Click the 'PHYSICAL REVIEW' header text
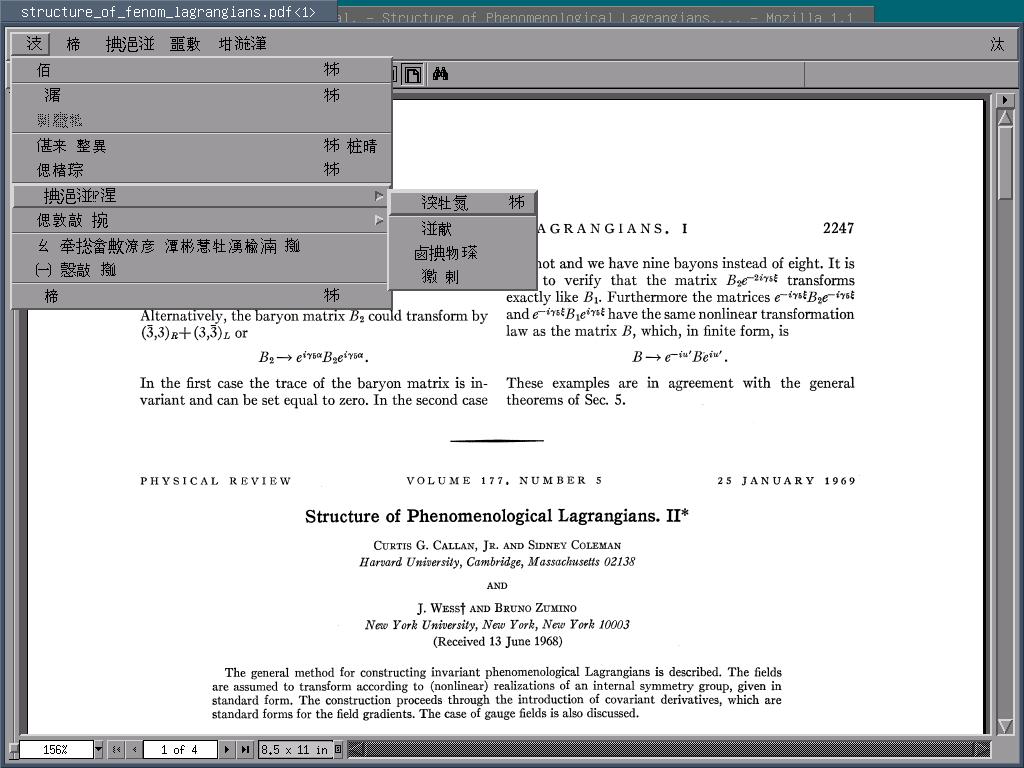The image size is (1024, 768). pyautogui.click(x=216, y=481)
